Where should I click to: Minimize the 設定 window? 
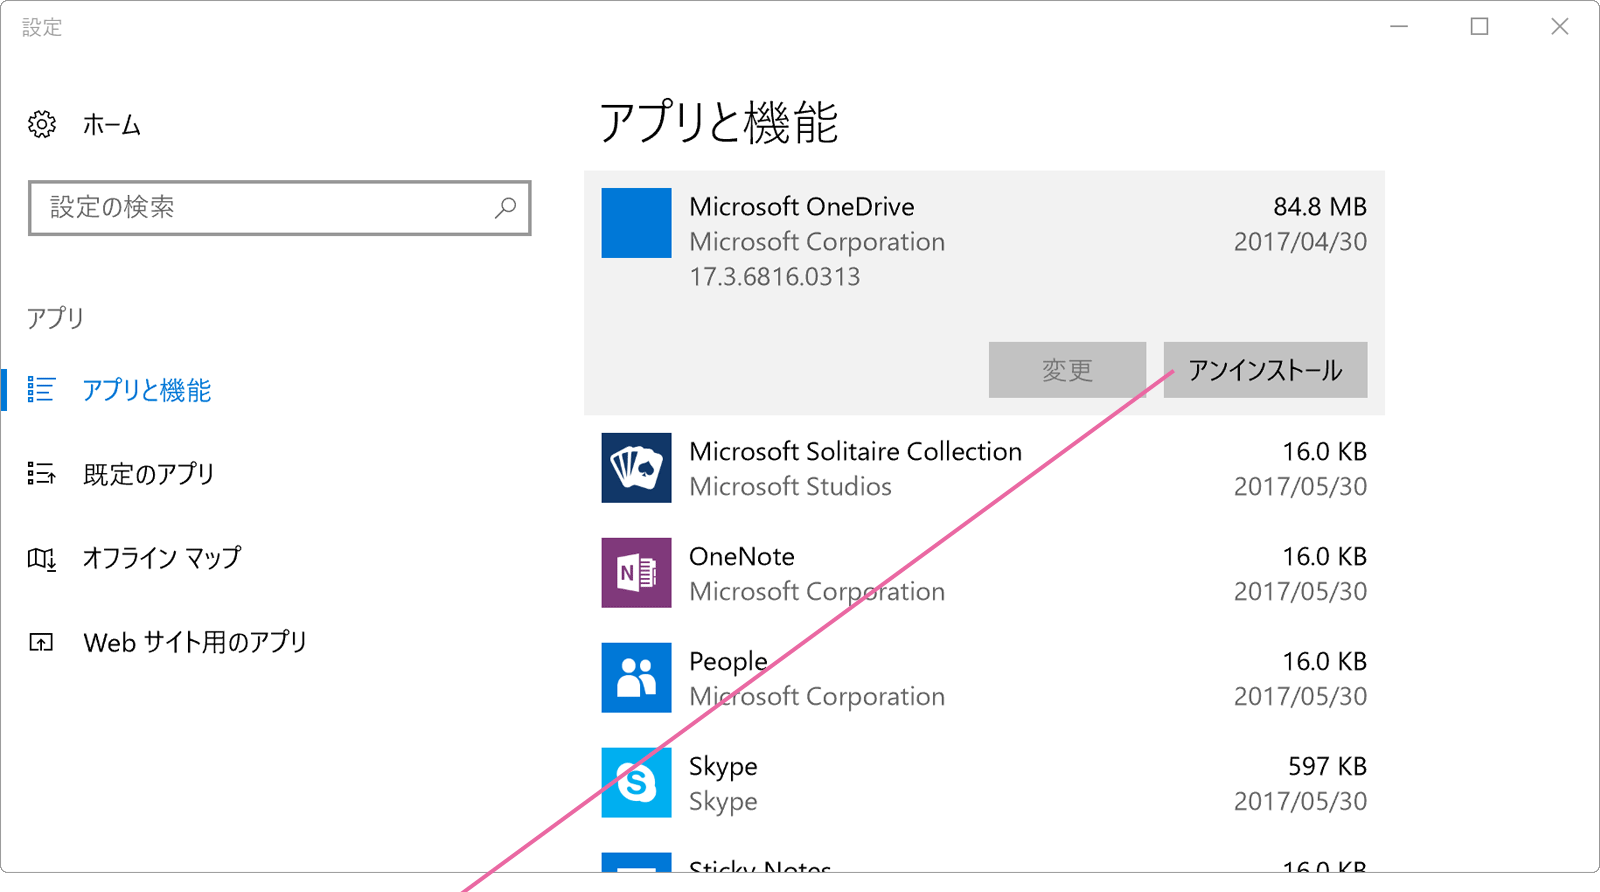click(x=1399, y=27)
